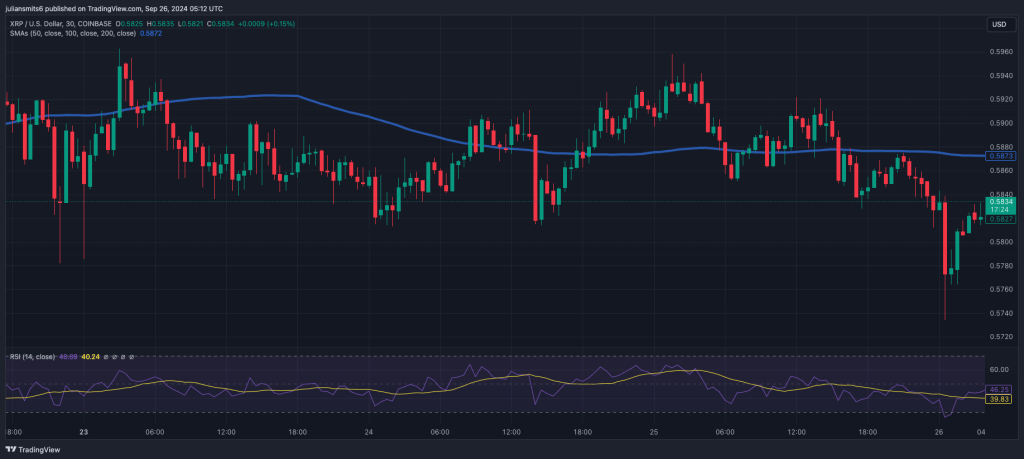Click the date label 25 on time axis
The image size is (1024, 459).
coord(654,432)
